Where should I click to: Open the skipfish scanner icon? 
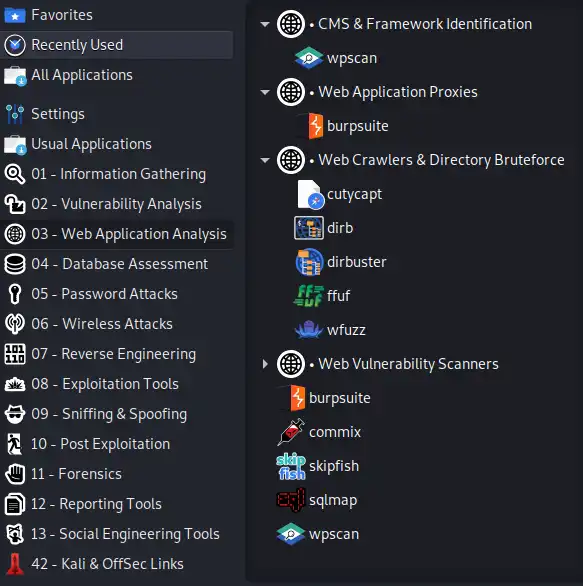[x=291, y=466]
